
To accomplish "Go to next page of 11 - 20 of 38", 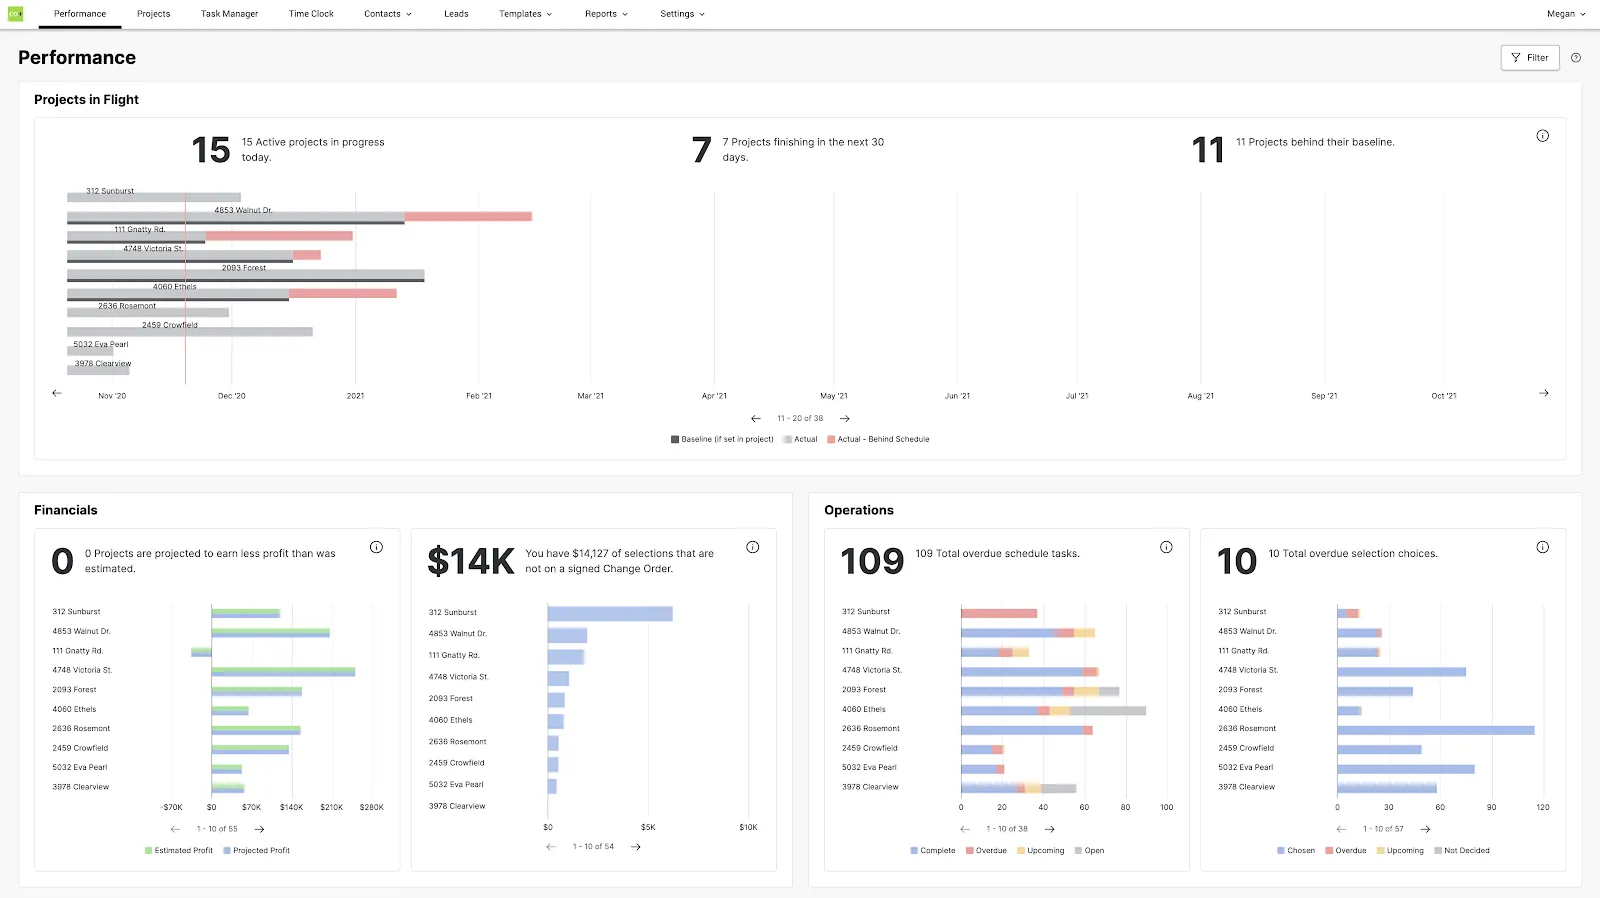I will click(x=845, y=419).
